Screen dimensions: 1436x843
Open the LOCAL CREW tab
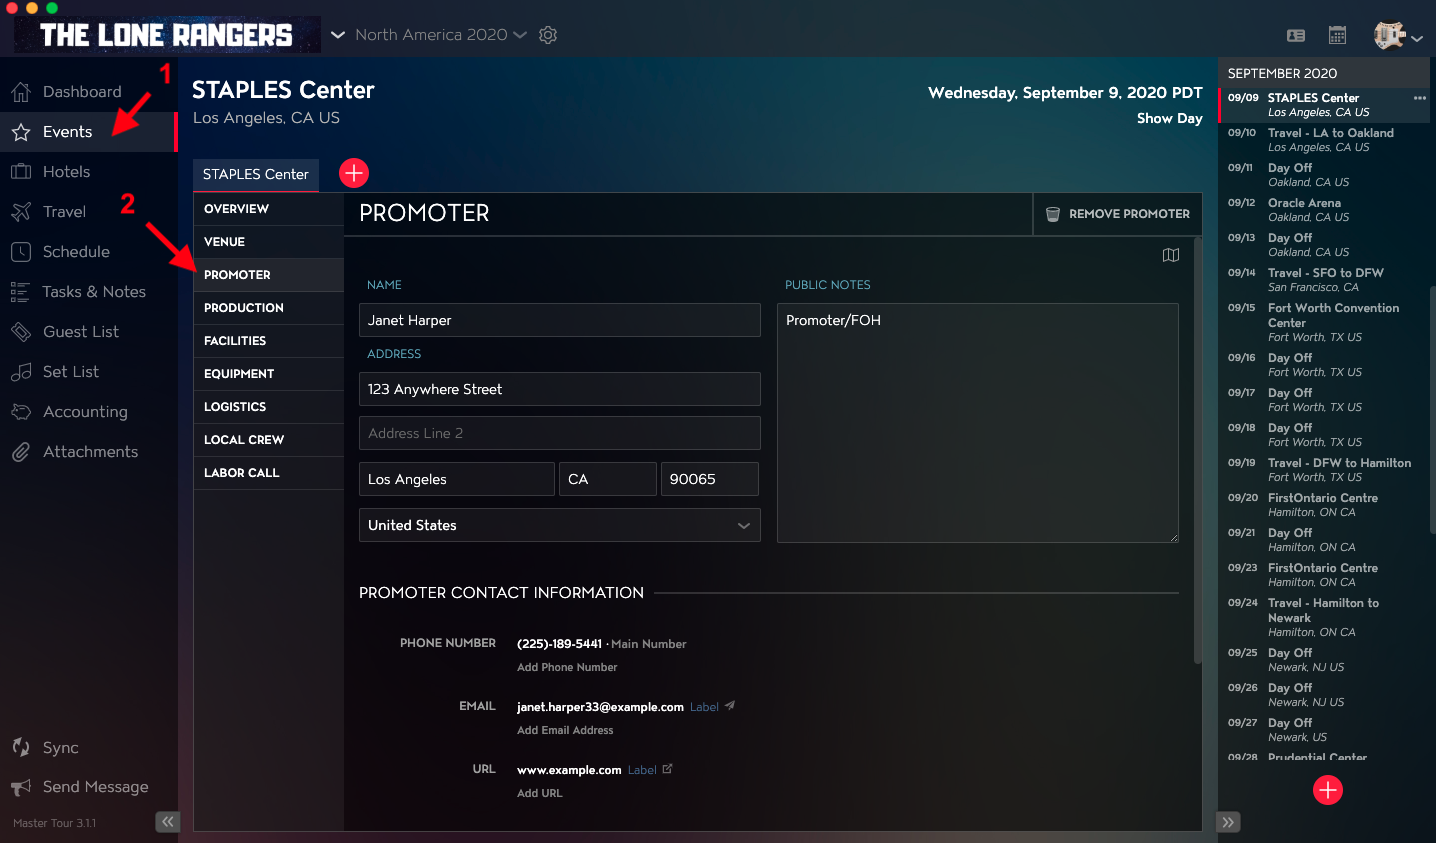[268, 440]
